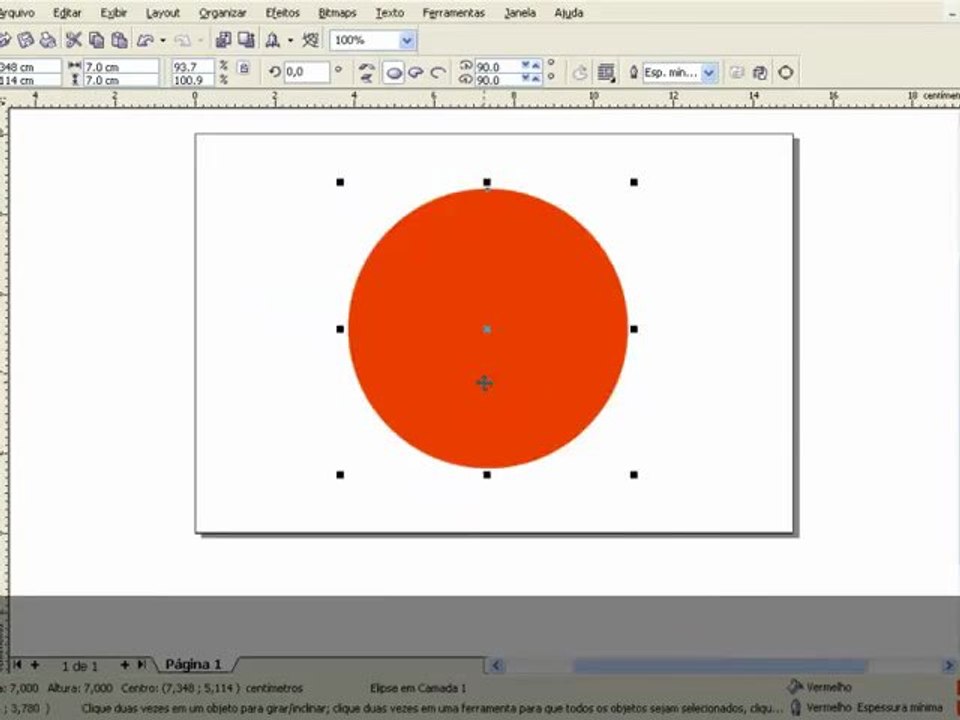Click the grayed Redo icon
The height and width of the screenshot is (720, 960).
(182, 40)
